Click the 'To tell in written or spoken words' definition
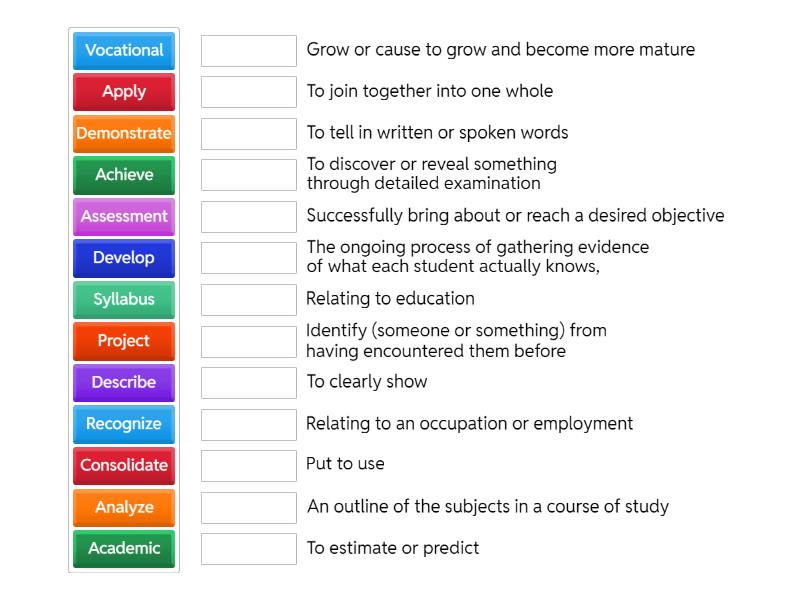The image size is (800, 600). [437, 133]
